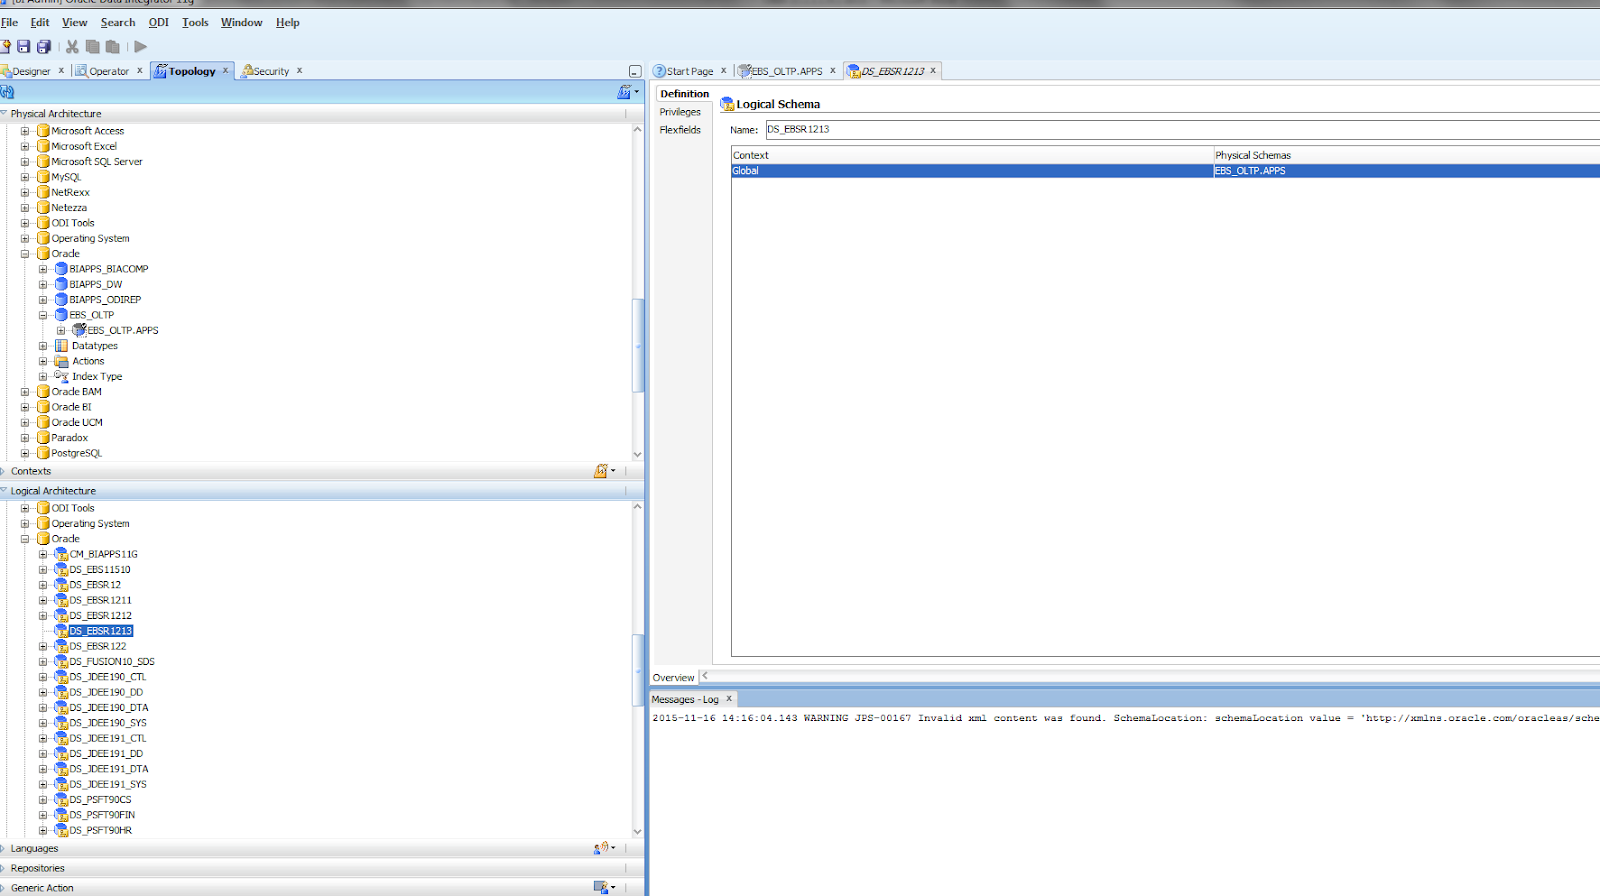Switch to the EBS_OLTP.APPS editor tab

tap(786, 71)
